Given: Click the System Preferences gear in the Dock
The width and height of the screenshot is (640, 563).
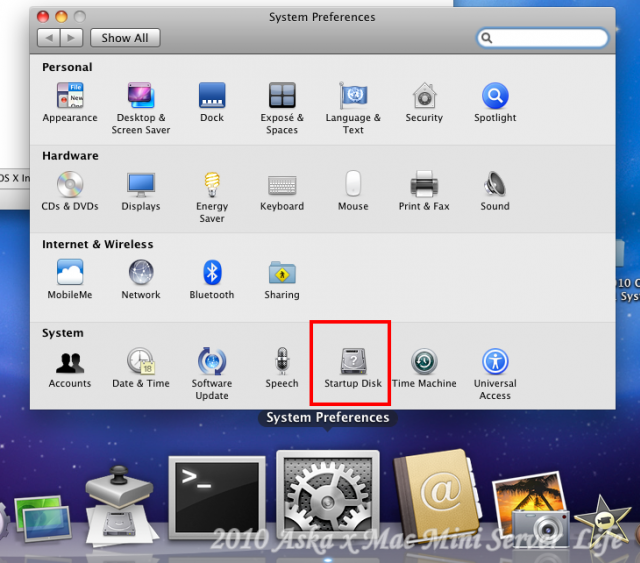Looking at the screenshot, I should pyautogui.click(x=328, y=494).
